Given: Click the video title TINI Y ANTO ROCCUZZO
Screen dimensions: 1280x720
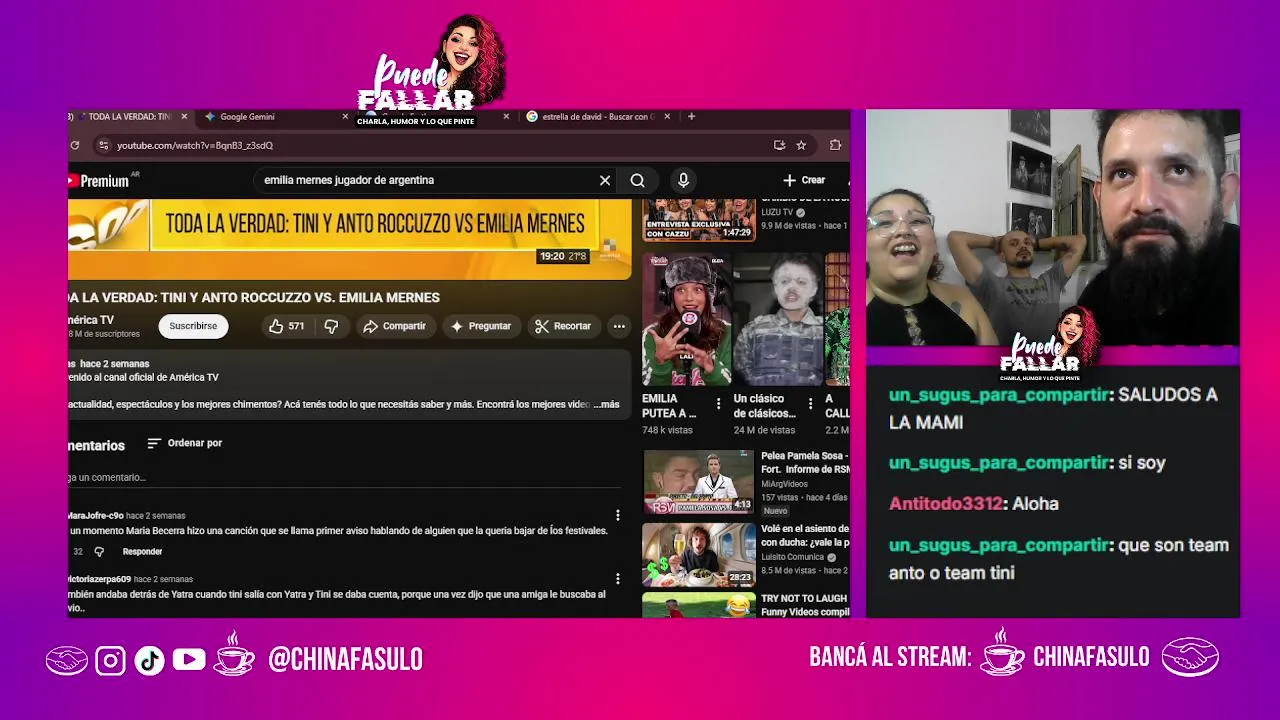Looking at the screenshot, I should point(254,298).
